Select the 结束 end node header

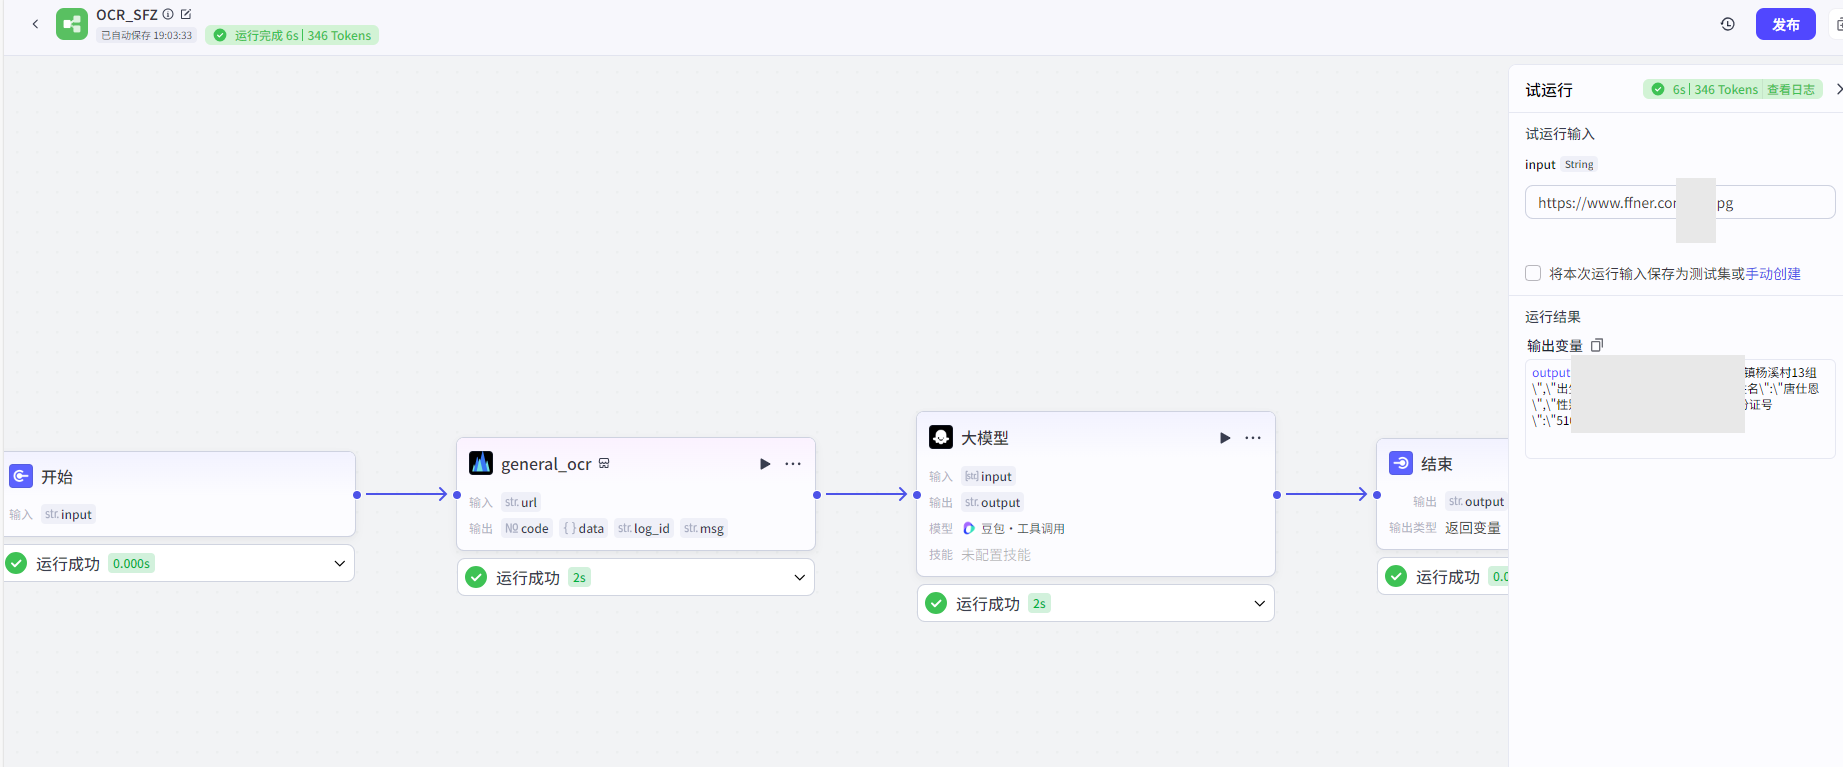pos(1437,464)
